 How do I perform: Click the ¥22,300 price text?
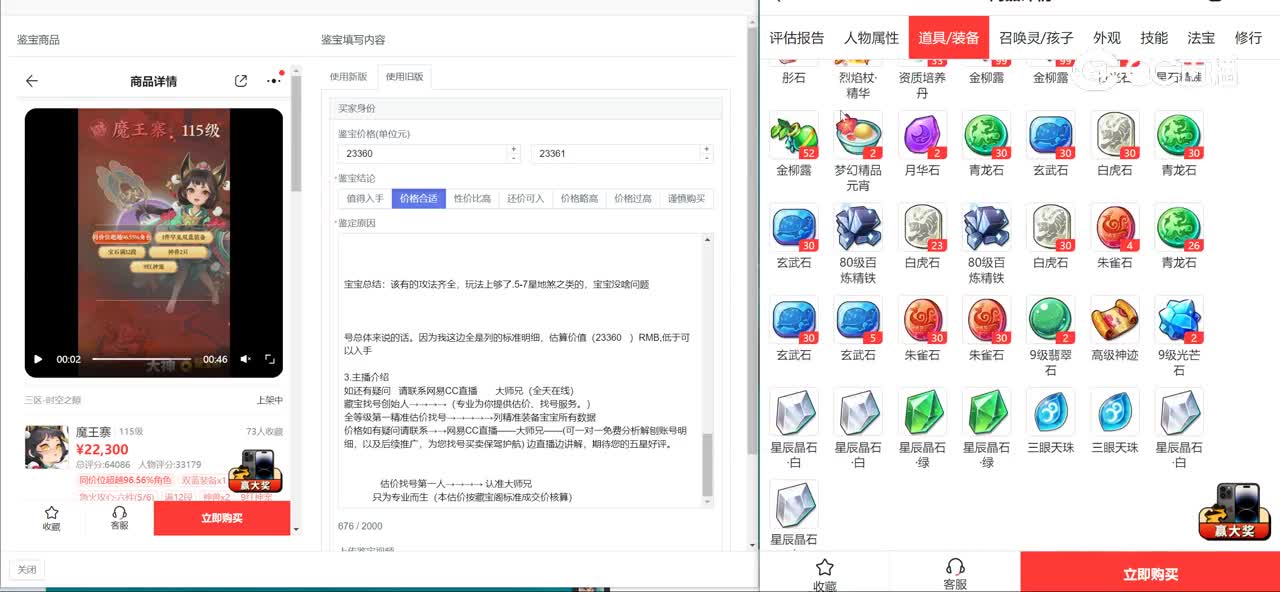(102, 449)
